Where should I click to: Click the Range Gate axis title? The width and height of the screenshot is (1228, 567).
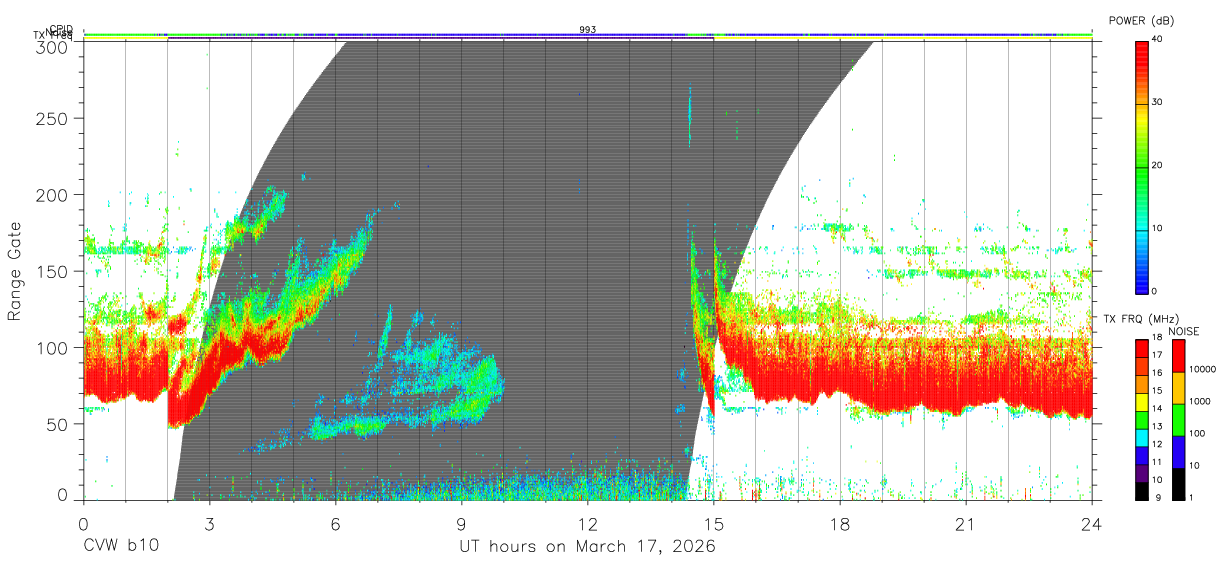pos(15,272)
